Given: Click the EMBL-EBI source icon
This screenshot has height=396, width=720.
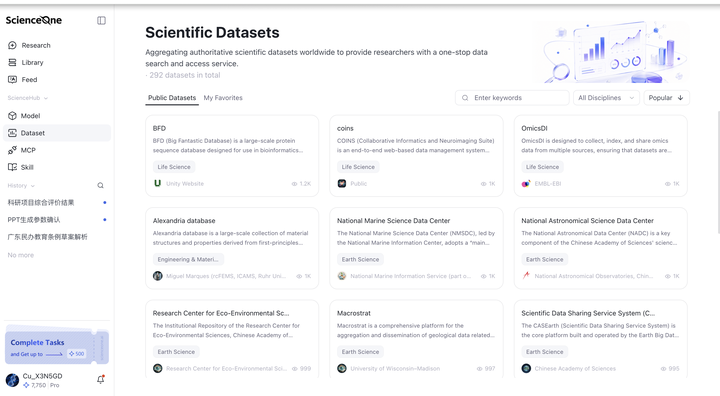Looking at the screenshot, I should tap(526, 183).
